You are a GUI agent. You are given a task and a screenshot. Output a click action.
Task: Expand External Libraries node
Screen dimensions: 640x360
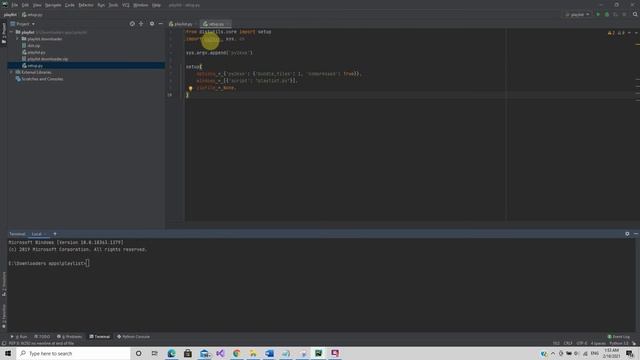(11, 72)
